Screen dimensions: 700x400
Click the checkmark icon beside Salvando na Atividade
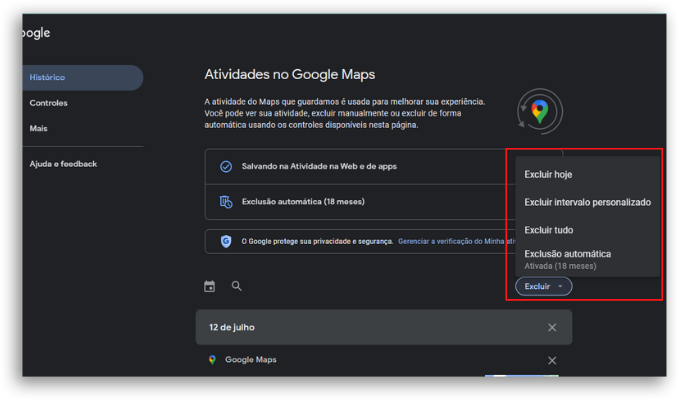tap(226, 167)
